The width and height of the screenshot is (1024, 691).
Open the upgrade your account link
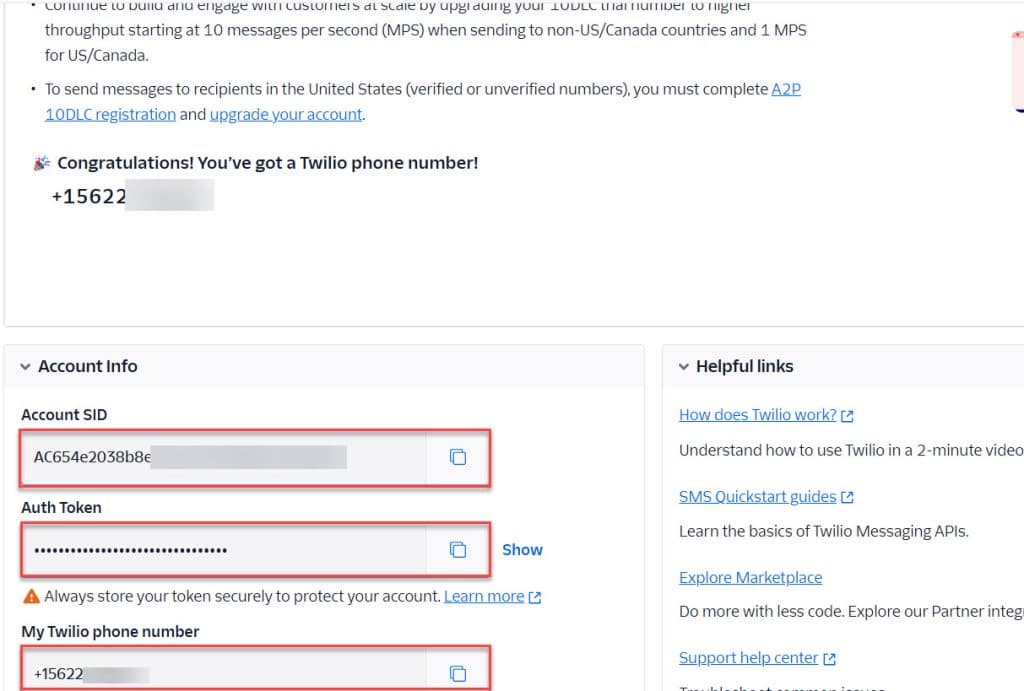pos(286,114)
